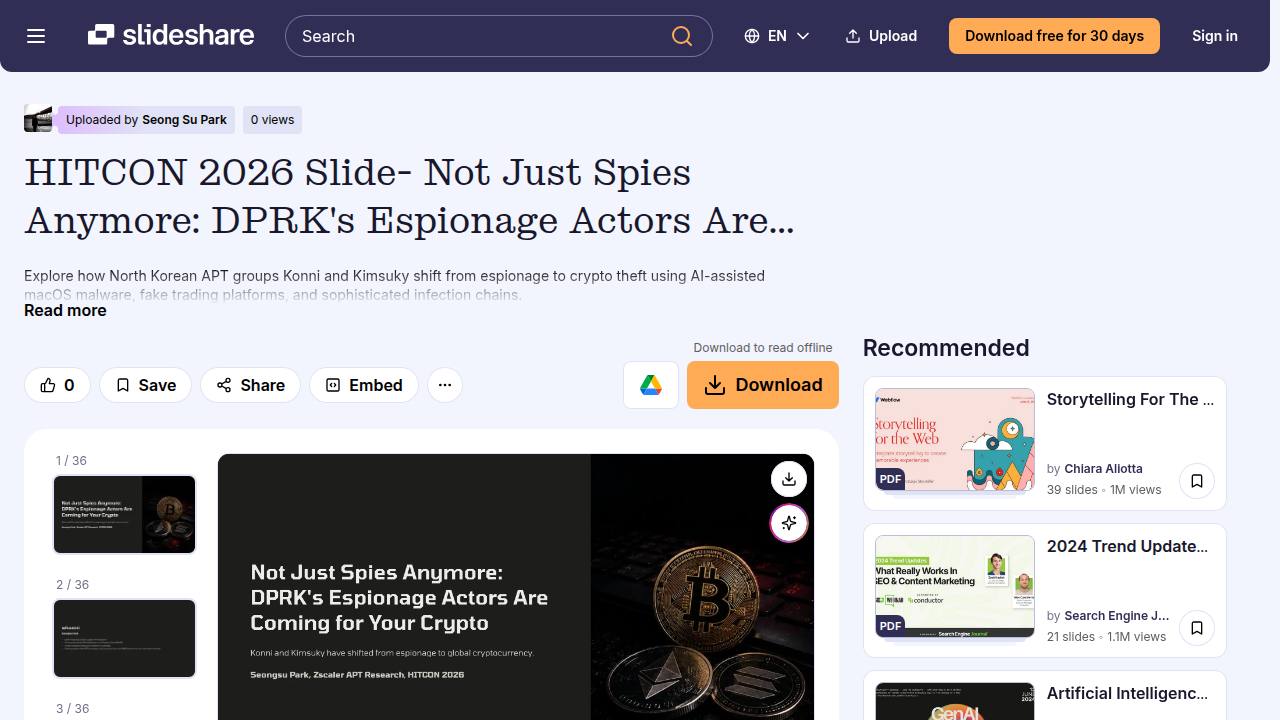1280x720 pixels.
Task: Open the hamburger menu
Action: [x=36, y=36]
